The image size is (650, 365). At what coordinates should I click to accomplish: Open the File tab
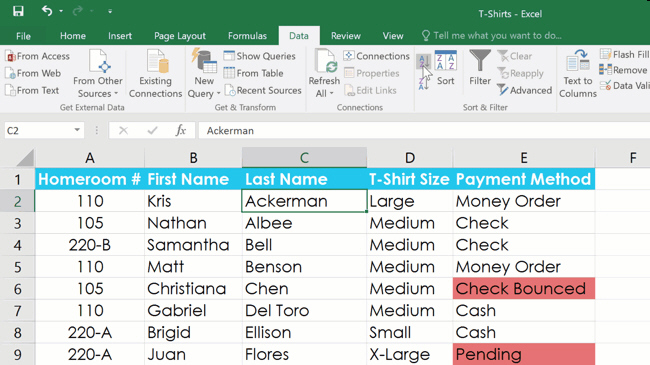(23, 36)
